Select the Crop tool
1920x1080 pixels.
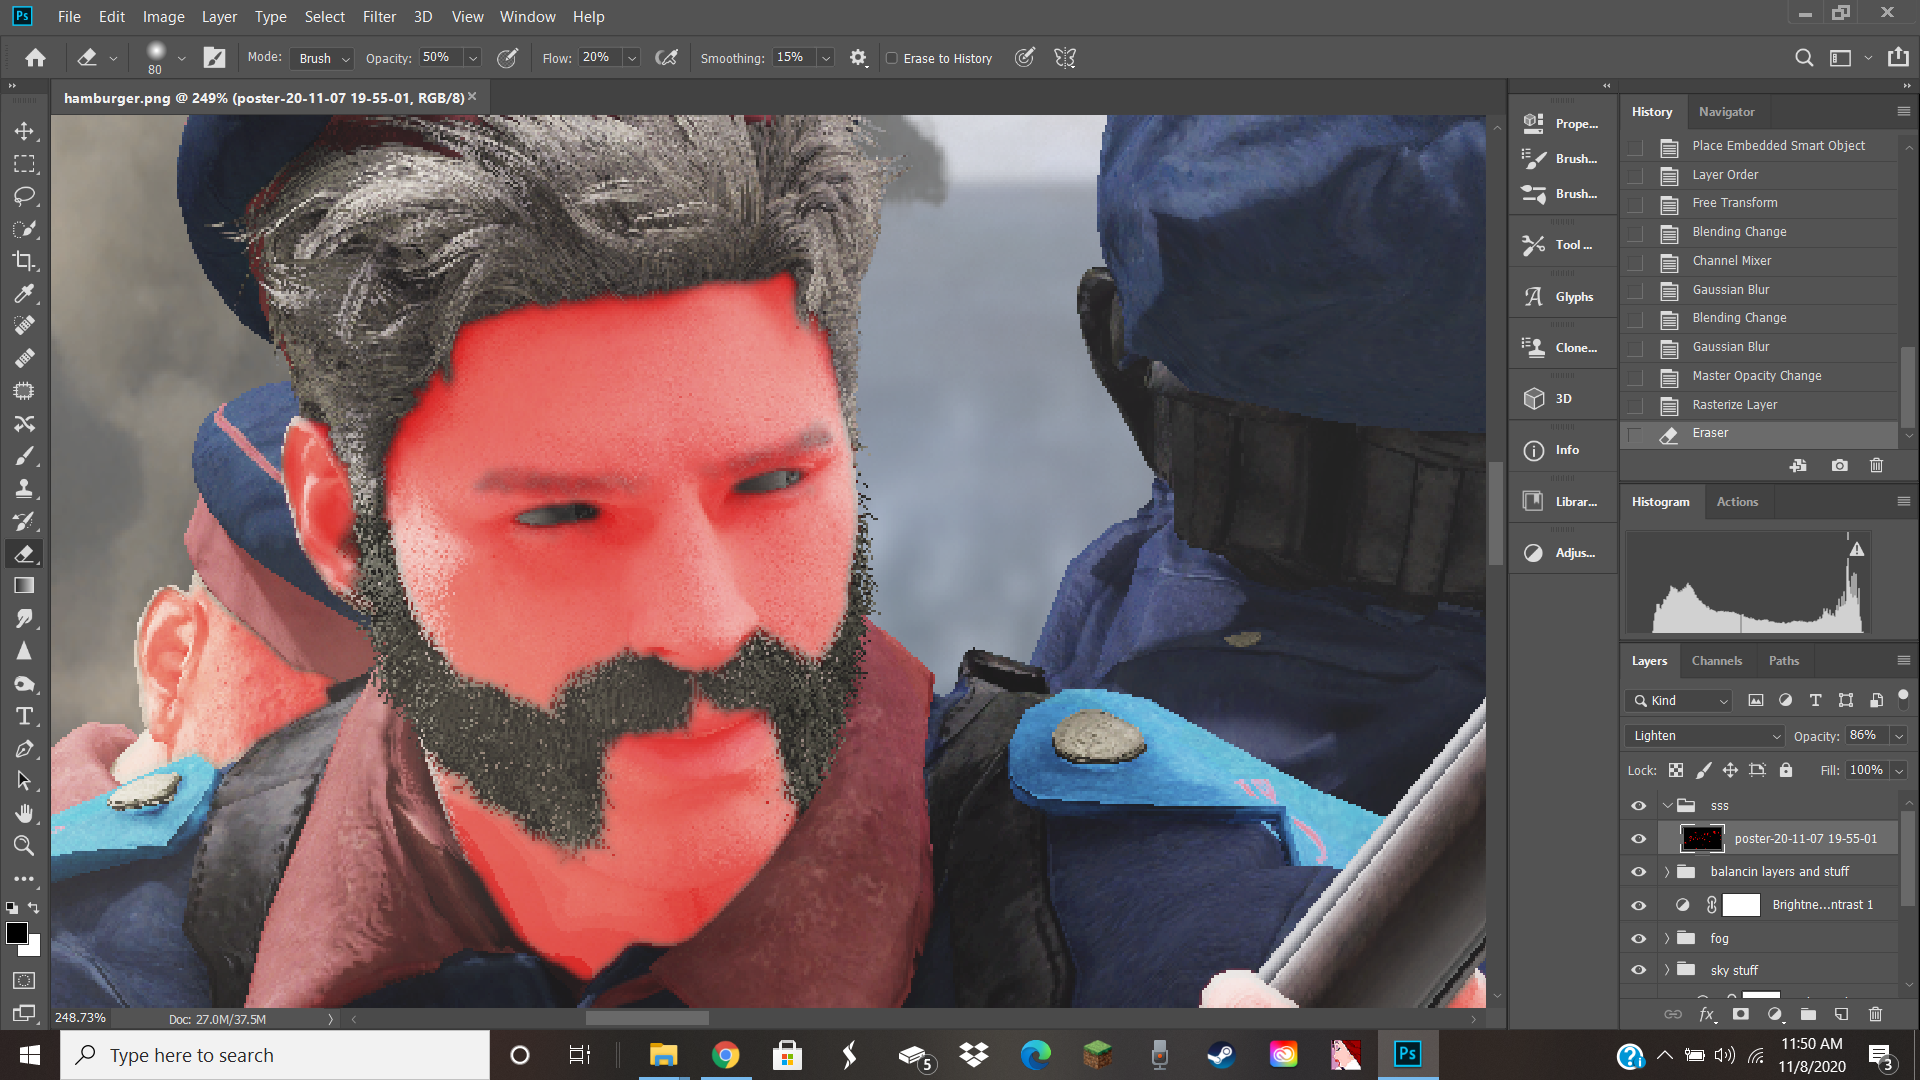tap(24, 261)
